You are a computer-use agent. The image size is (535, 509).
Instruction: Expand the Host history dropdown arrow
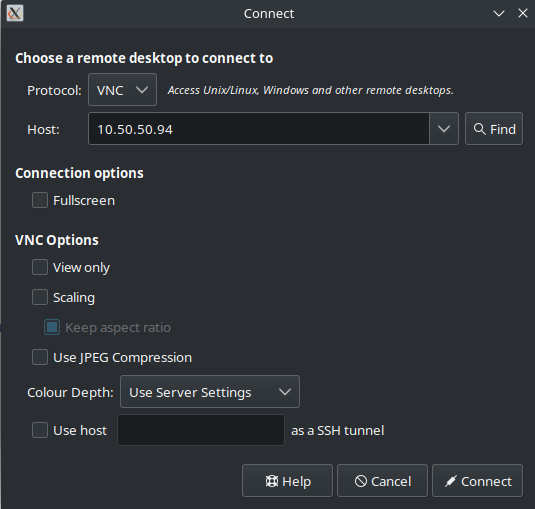[x=444, y=129]
